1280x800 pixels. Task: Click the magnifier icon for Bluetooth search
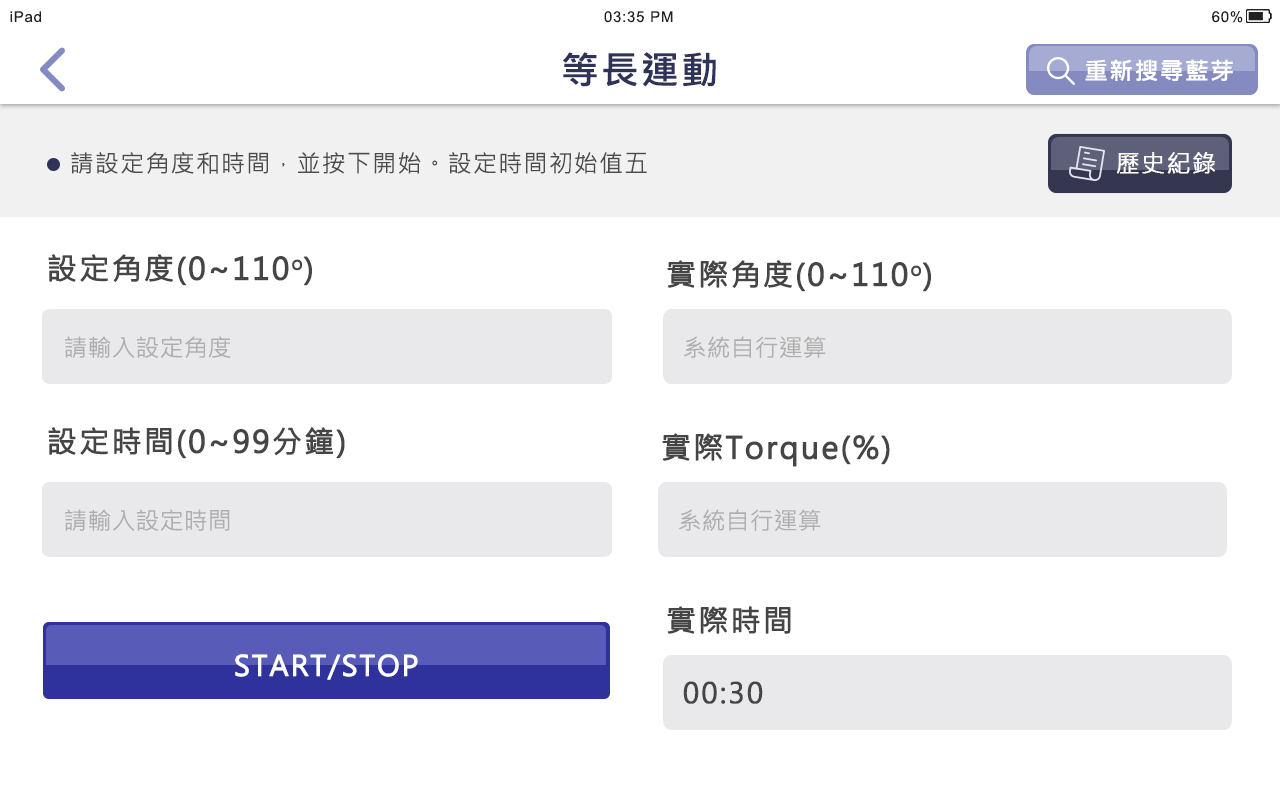[x=1060, y=71]
